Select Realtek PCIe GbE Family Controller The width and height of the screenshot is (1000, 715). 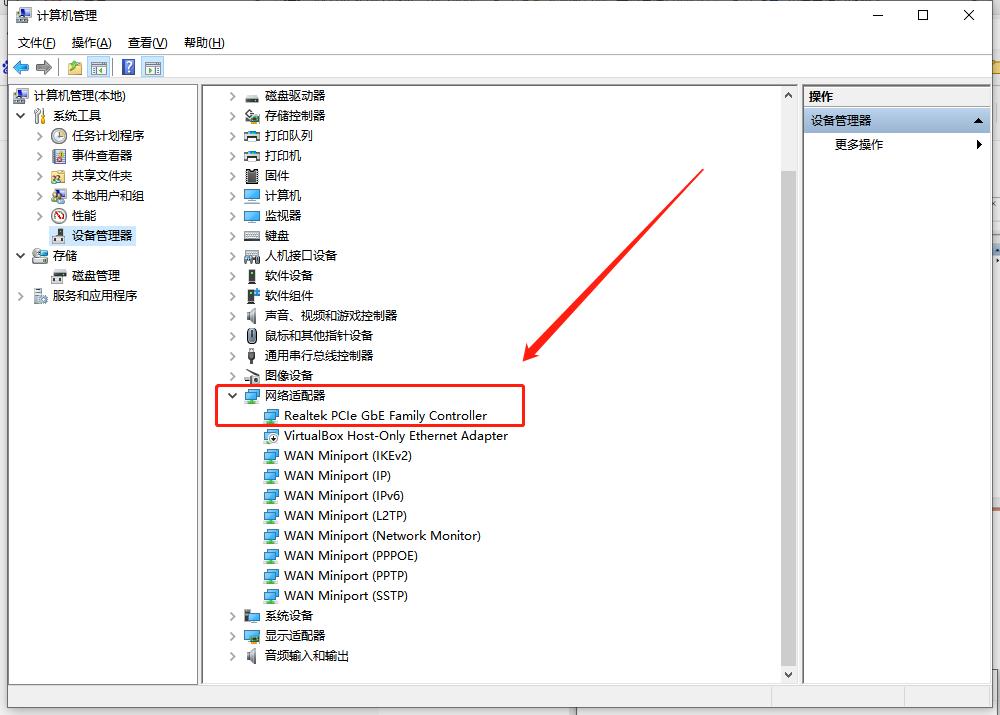coord(385,416)
